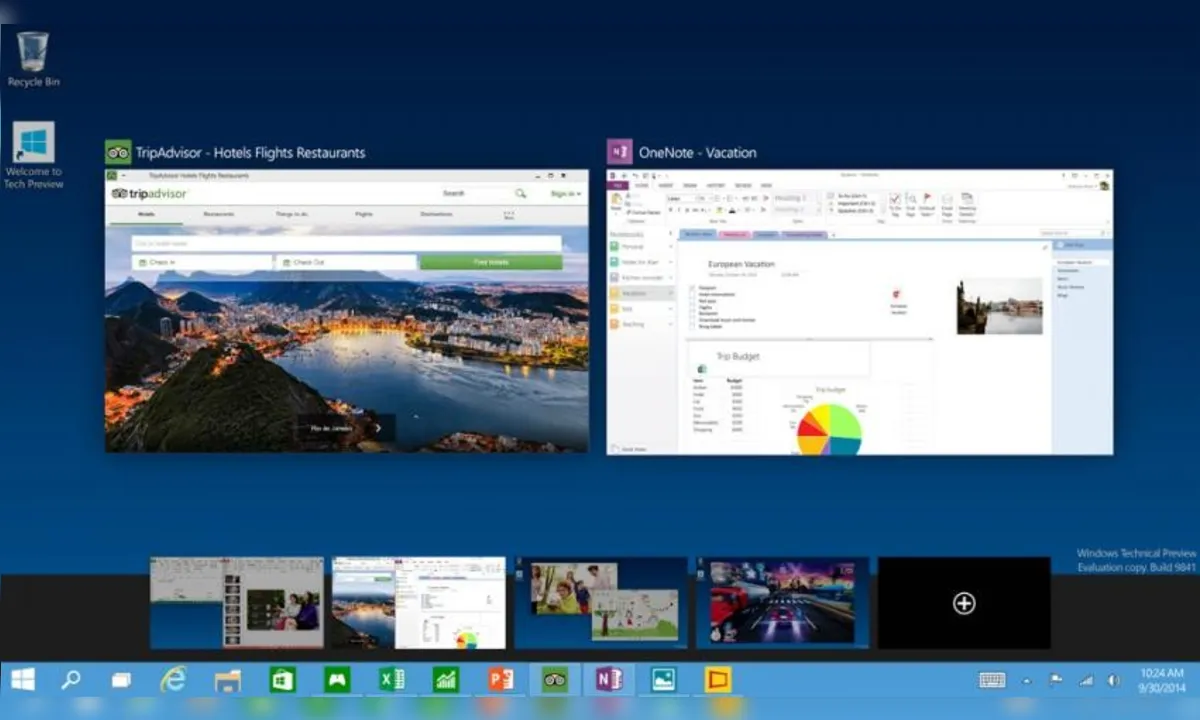Switch to the TripAdvisor window thumbnail

click(347, 311)
